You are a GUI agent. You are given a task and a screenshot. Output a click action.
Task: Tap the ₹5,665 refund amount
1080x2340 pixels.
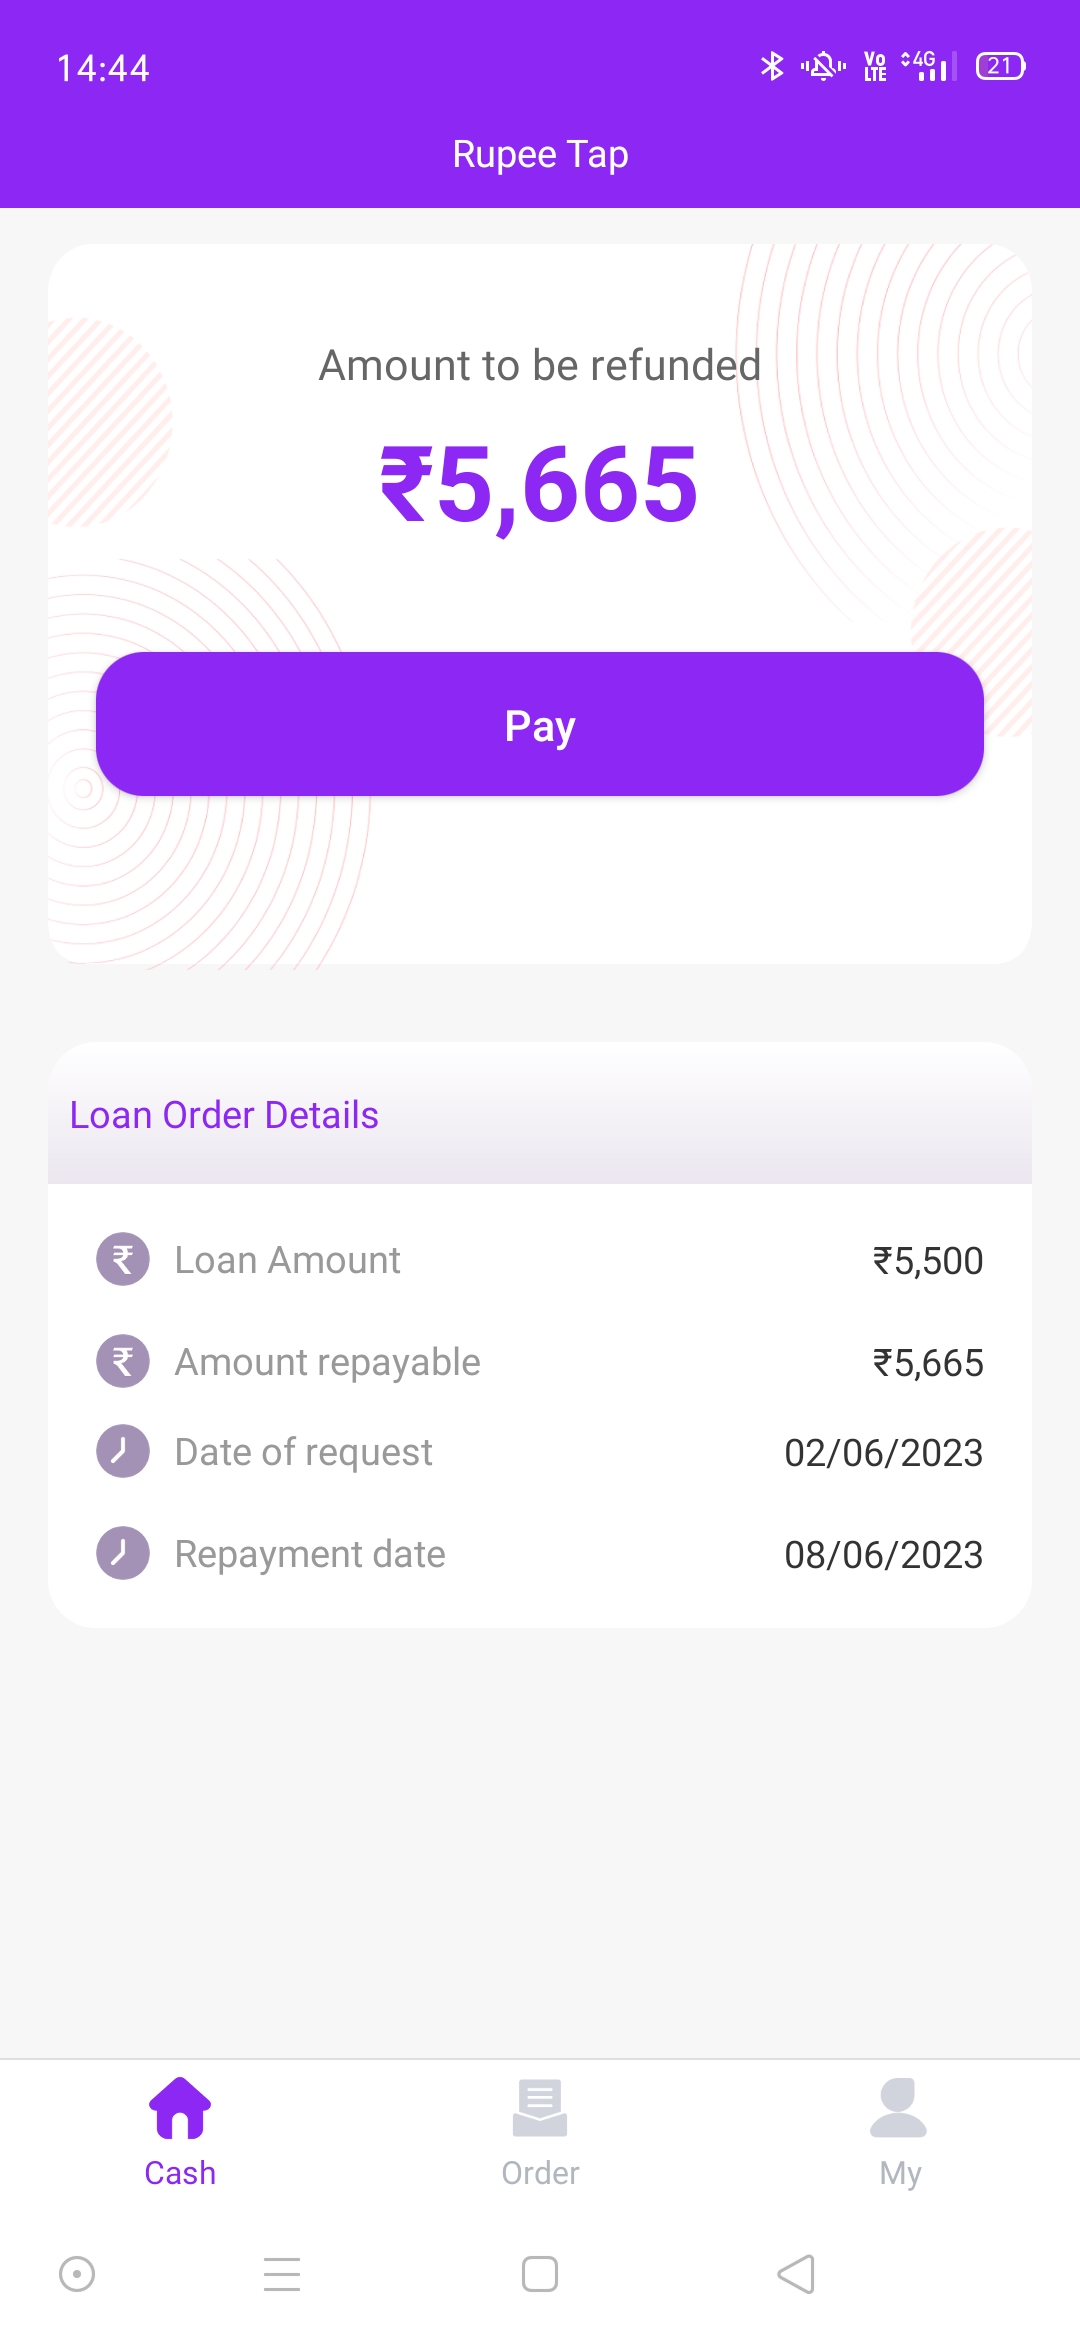click(x=540, y=486)
